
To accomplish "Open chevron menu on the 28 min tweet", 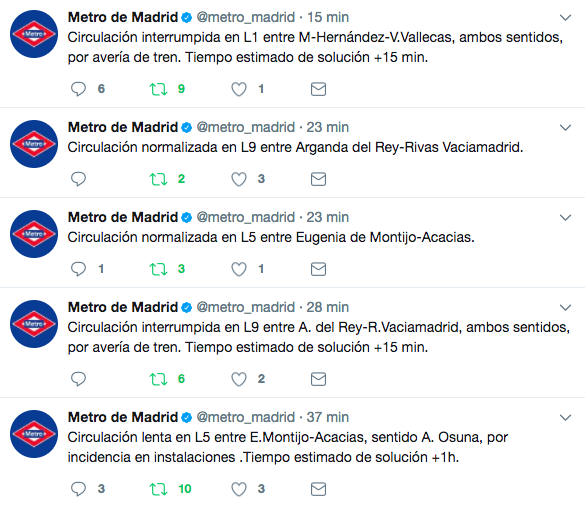I will 566,307.
